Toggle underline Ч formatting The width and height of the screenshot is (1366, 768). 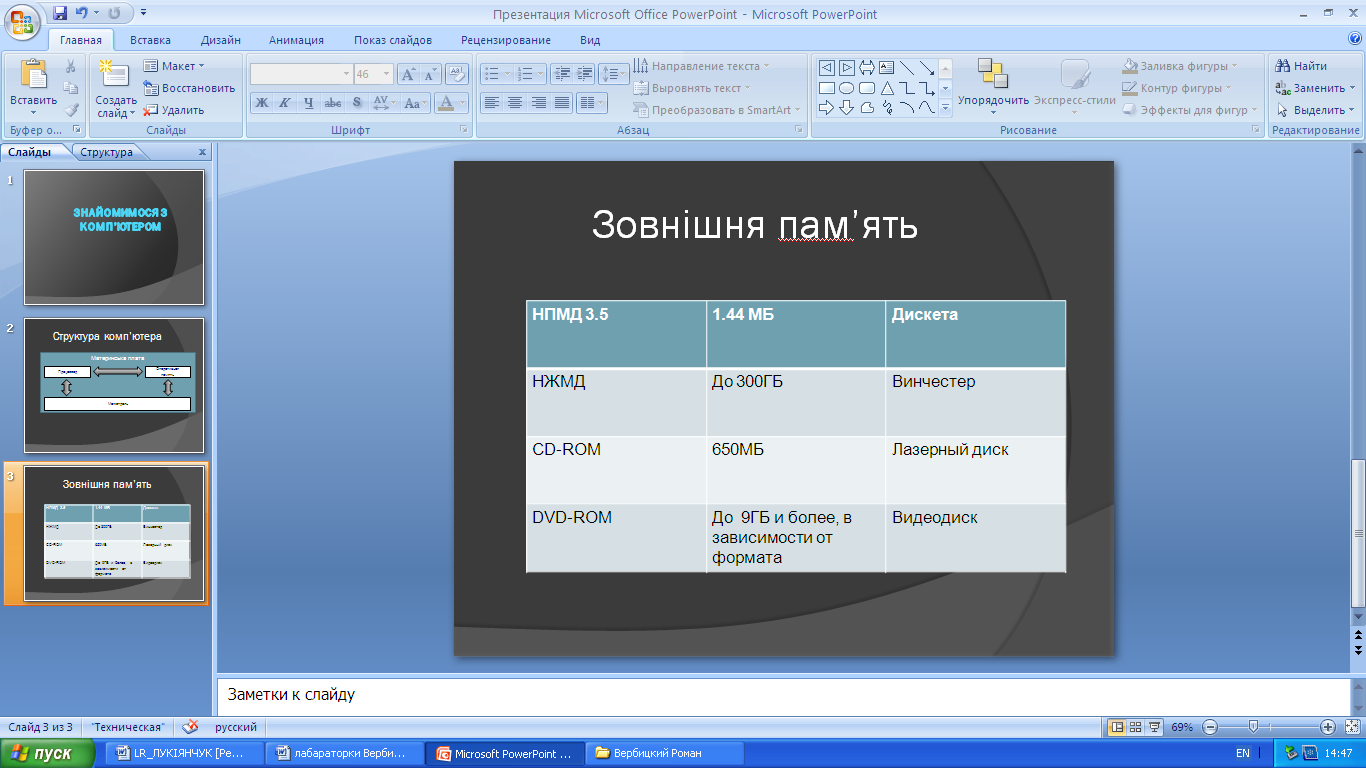point(309,102)
